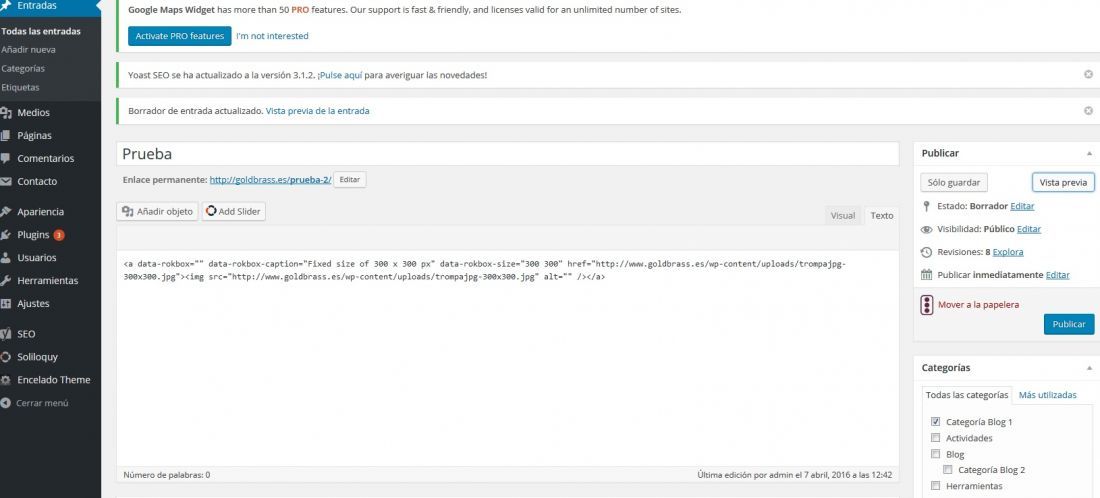Click the Publicar calendar icon
The height and width of the screenshot is (498, 1100).
926,275
